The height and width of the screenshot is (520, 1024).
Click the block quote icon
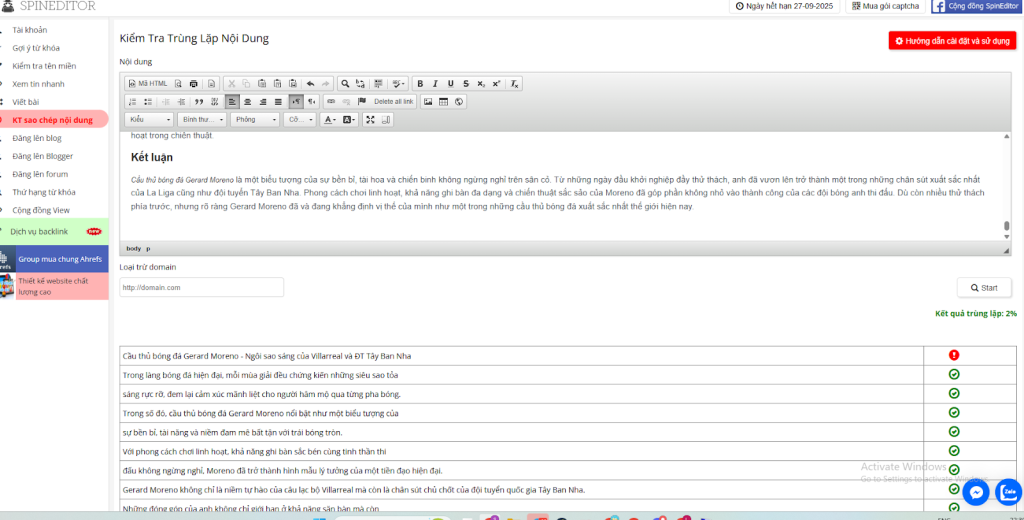[x=199, y=102]
